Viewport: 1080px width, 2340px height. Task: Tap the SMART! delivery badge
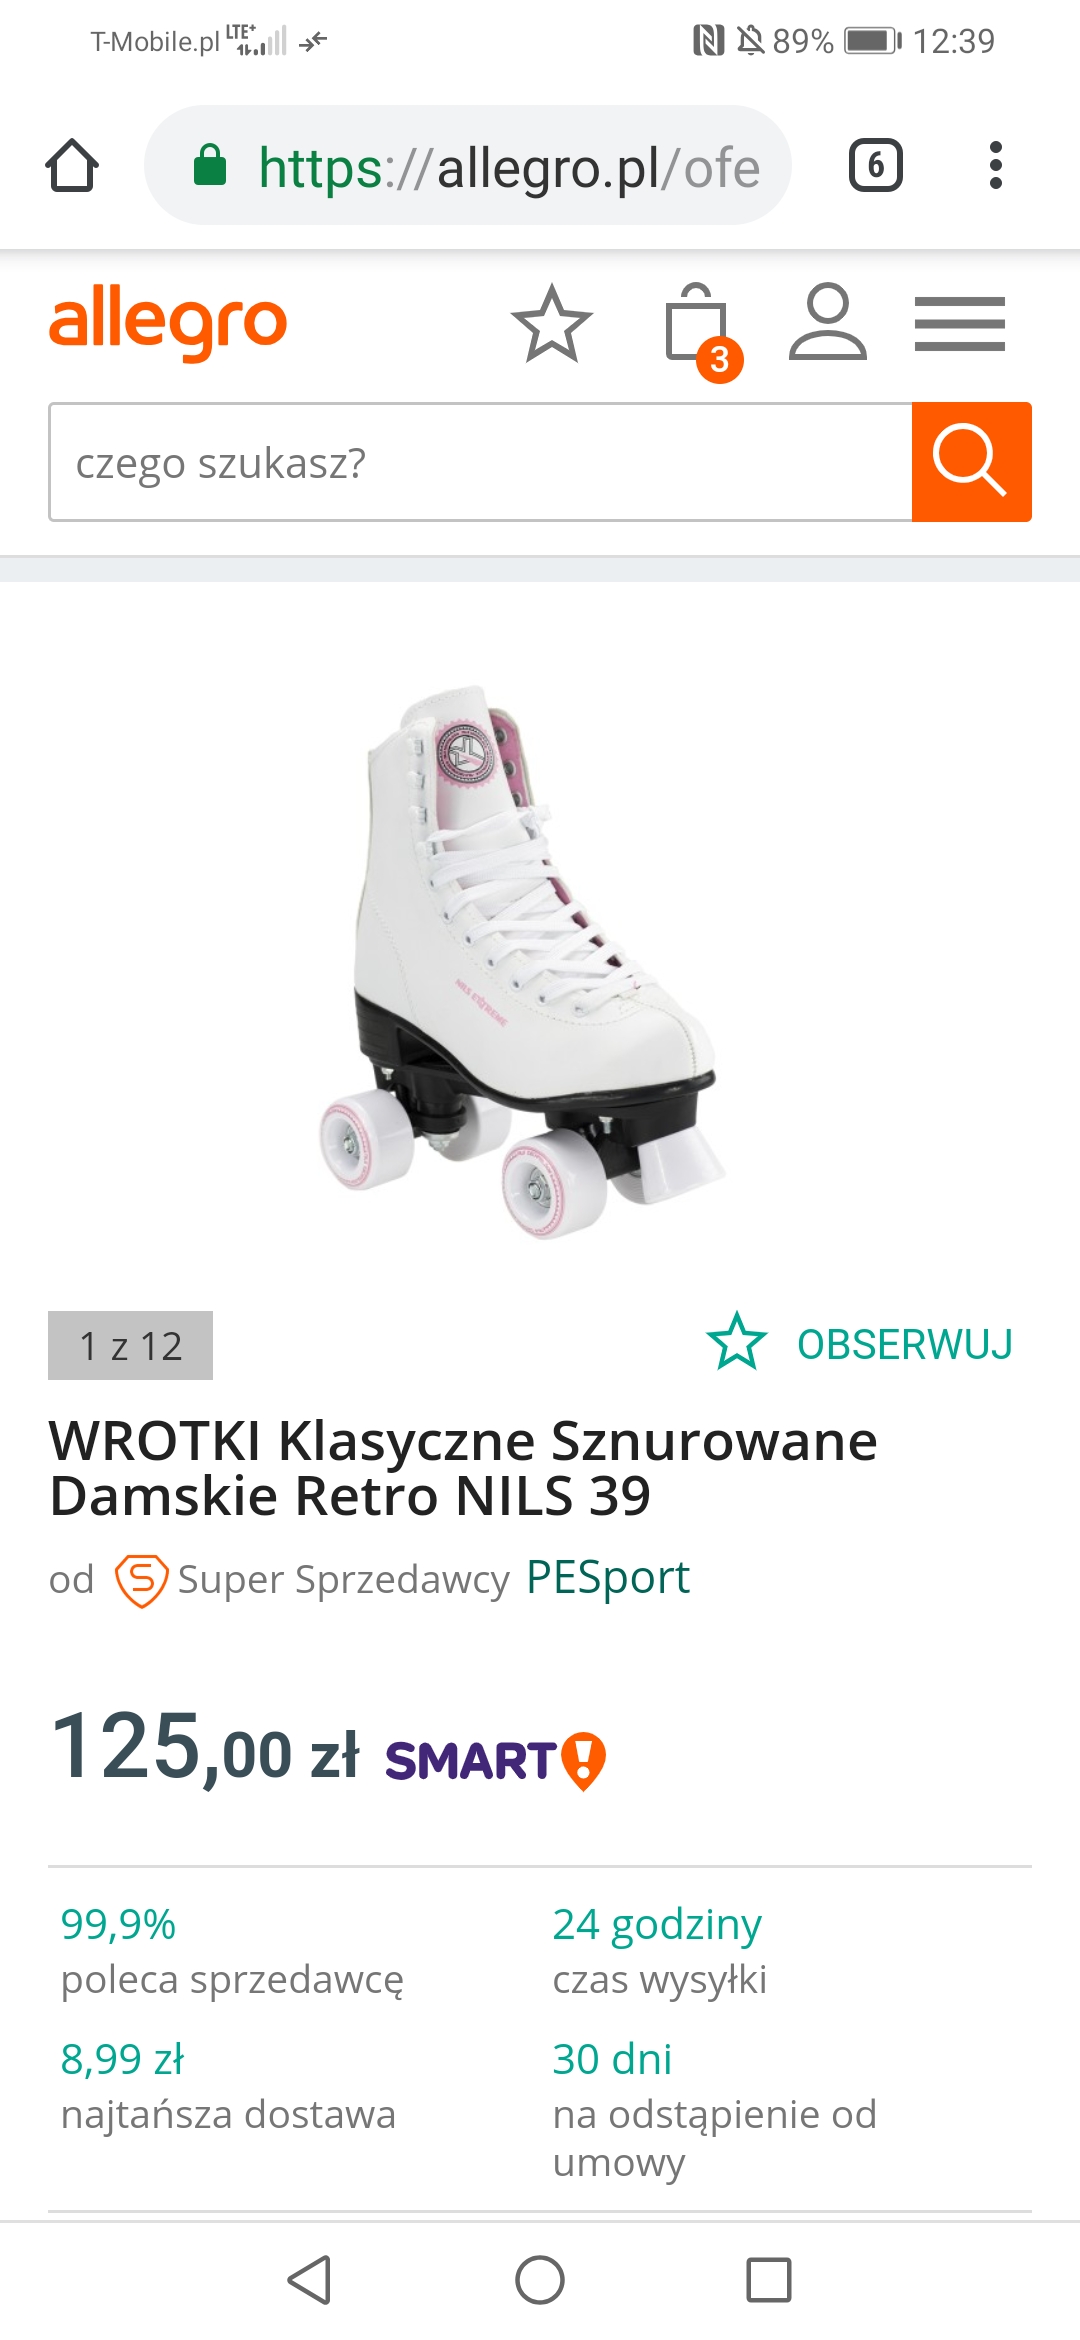click(496, 1761)
